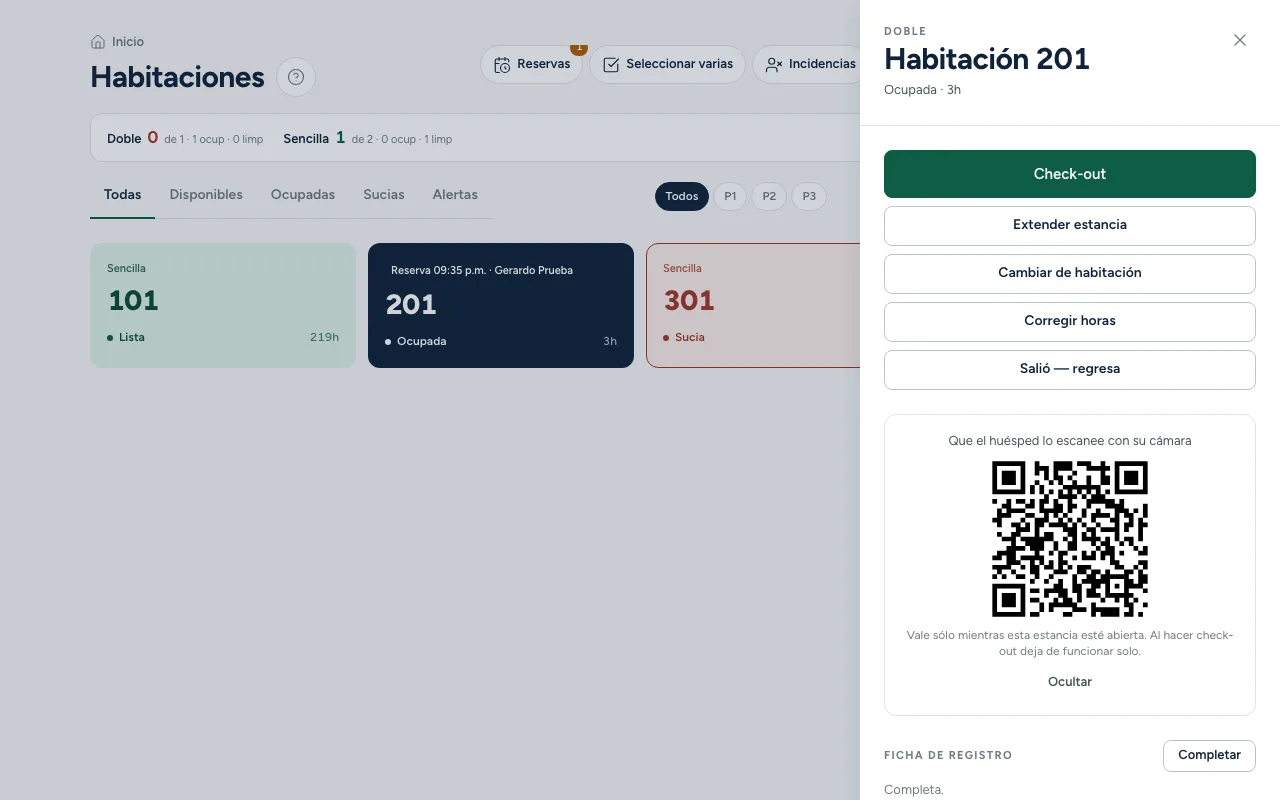Filter rooms by floor P1
Screen dimensions: 1280x800
(x=730, y=196)
